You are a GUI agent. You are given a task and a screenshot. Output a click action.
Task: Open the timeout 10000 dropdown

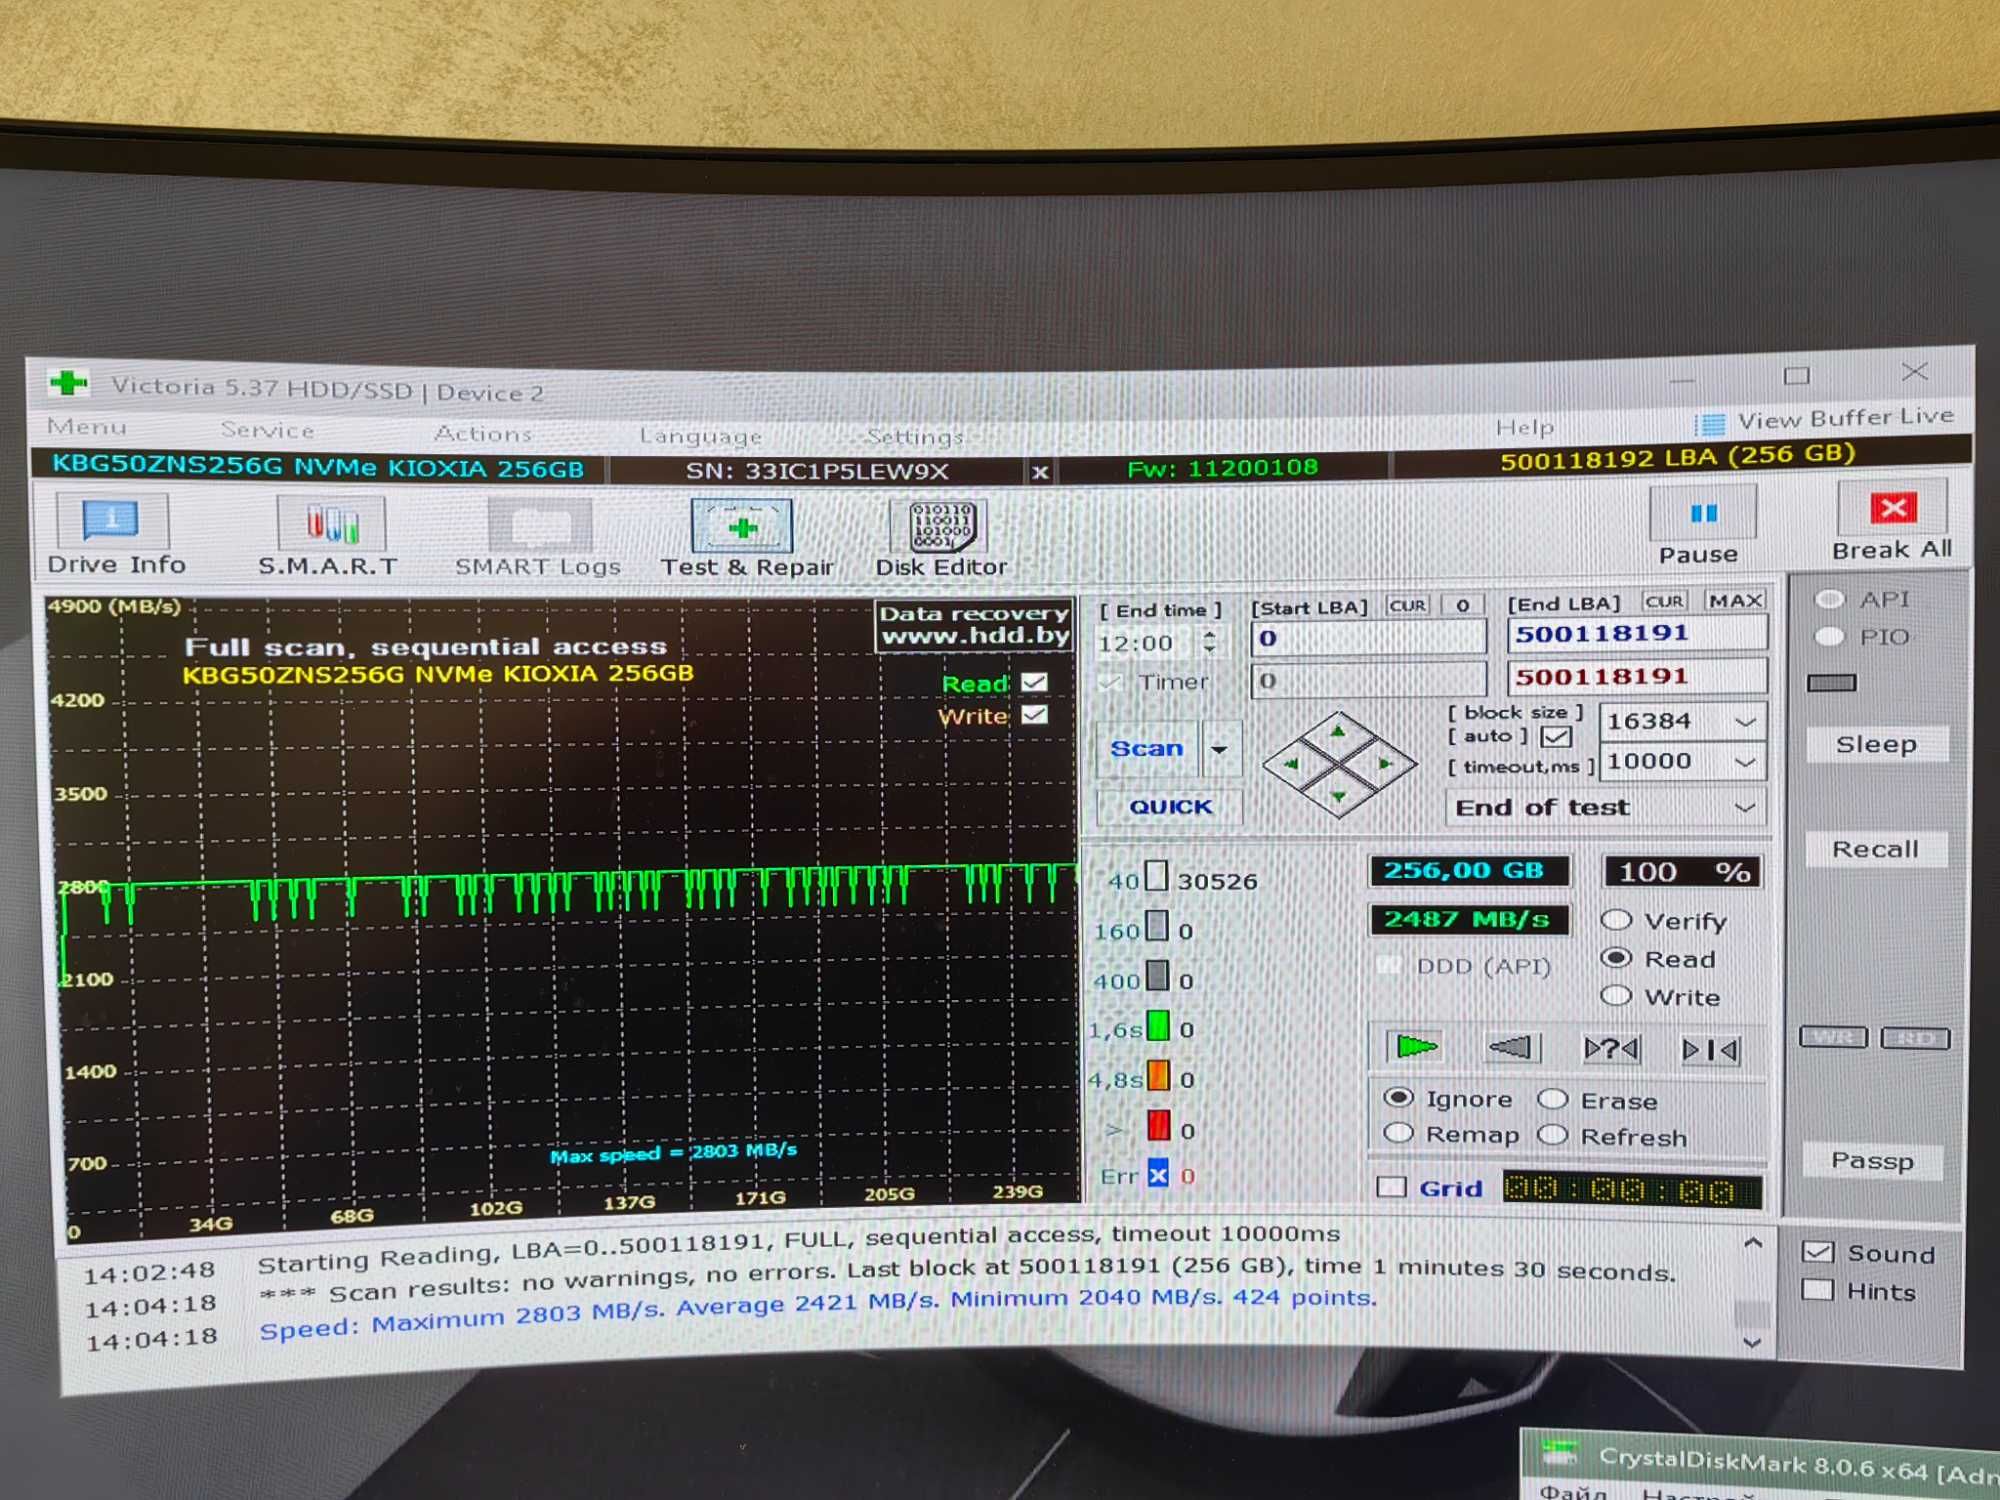1745,762
